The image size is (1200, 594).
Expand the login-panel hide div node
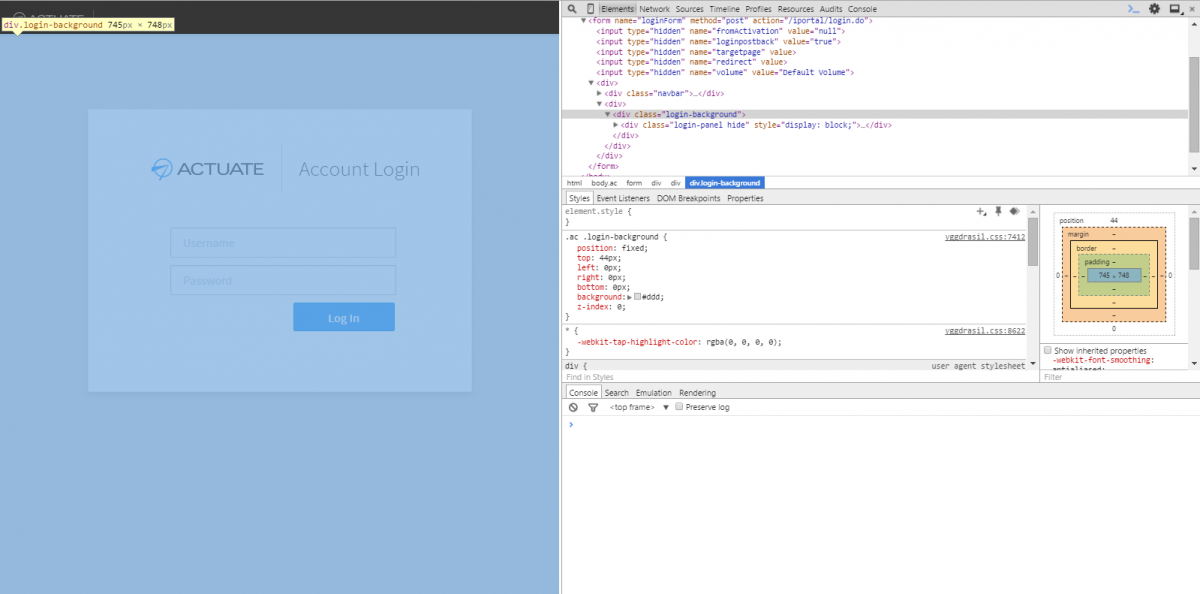[x=616, y=125]
